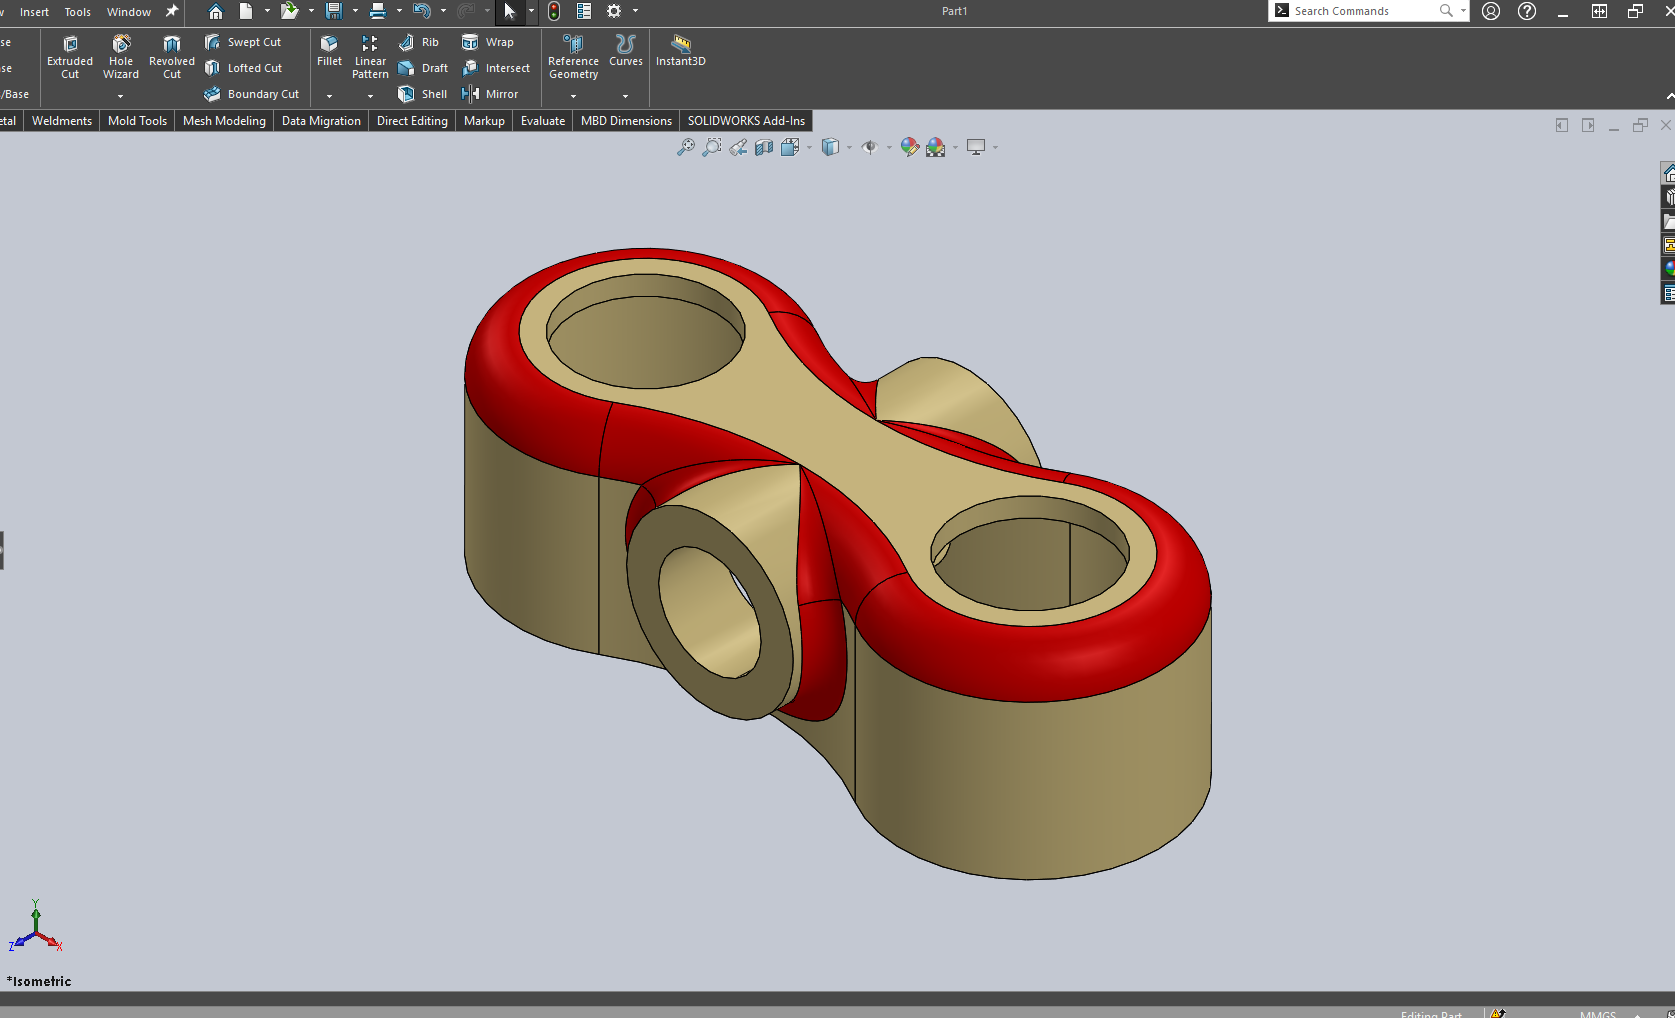1675x1018 pixels.
Task: Select the Linear Pattern tool
Action: [370, 58]
